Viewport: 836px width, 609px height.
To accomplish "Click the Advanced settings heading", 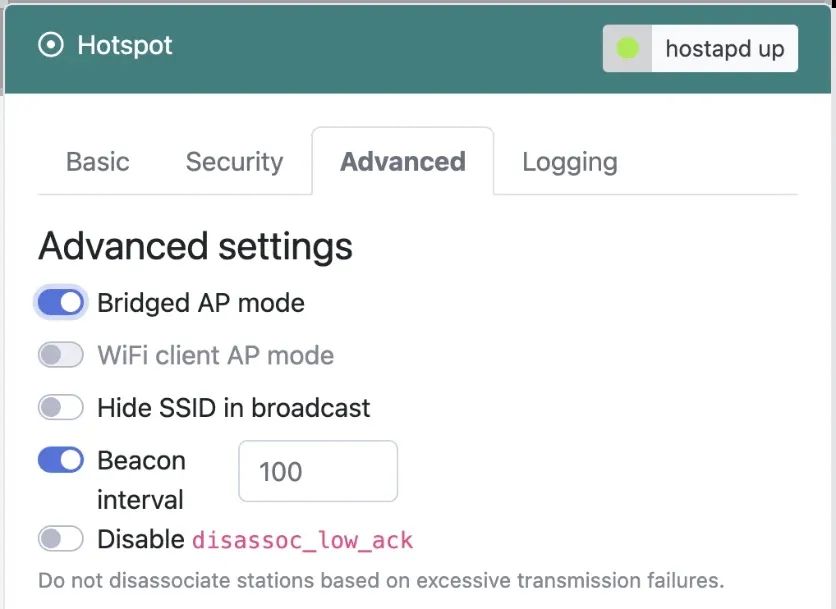I will point(195,246).
